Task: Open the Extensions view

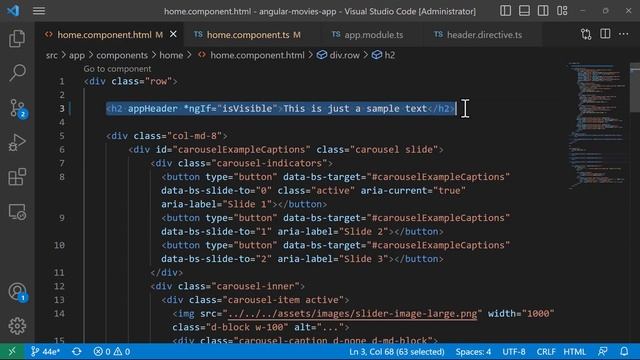Action: click(x=17, y=177)
